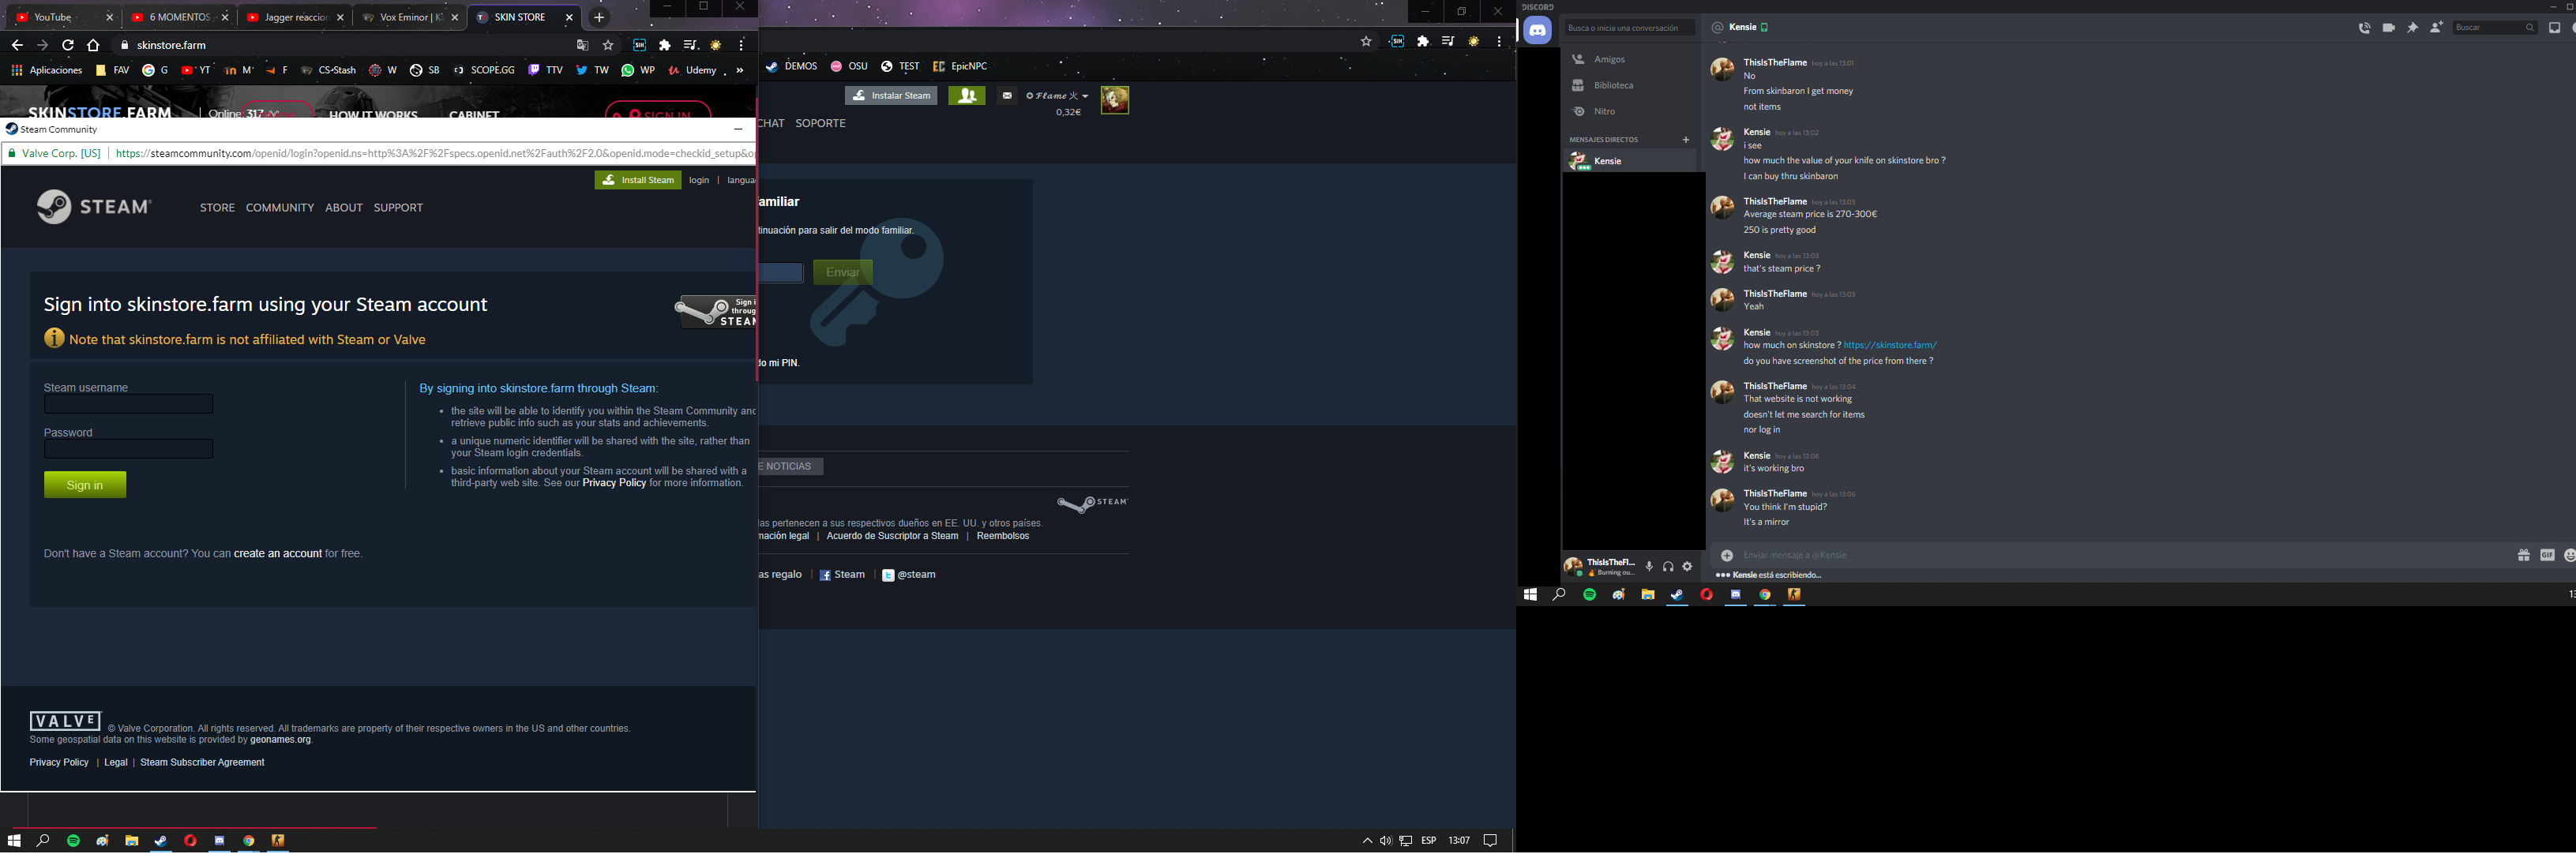Start a video call in Discord

tap(2388, 28)
